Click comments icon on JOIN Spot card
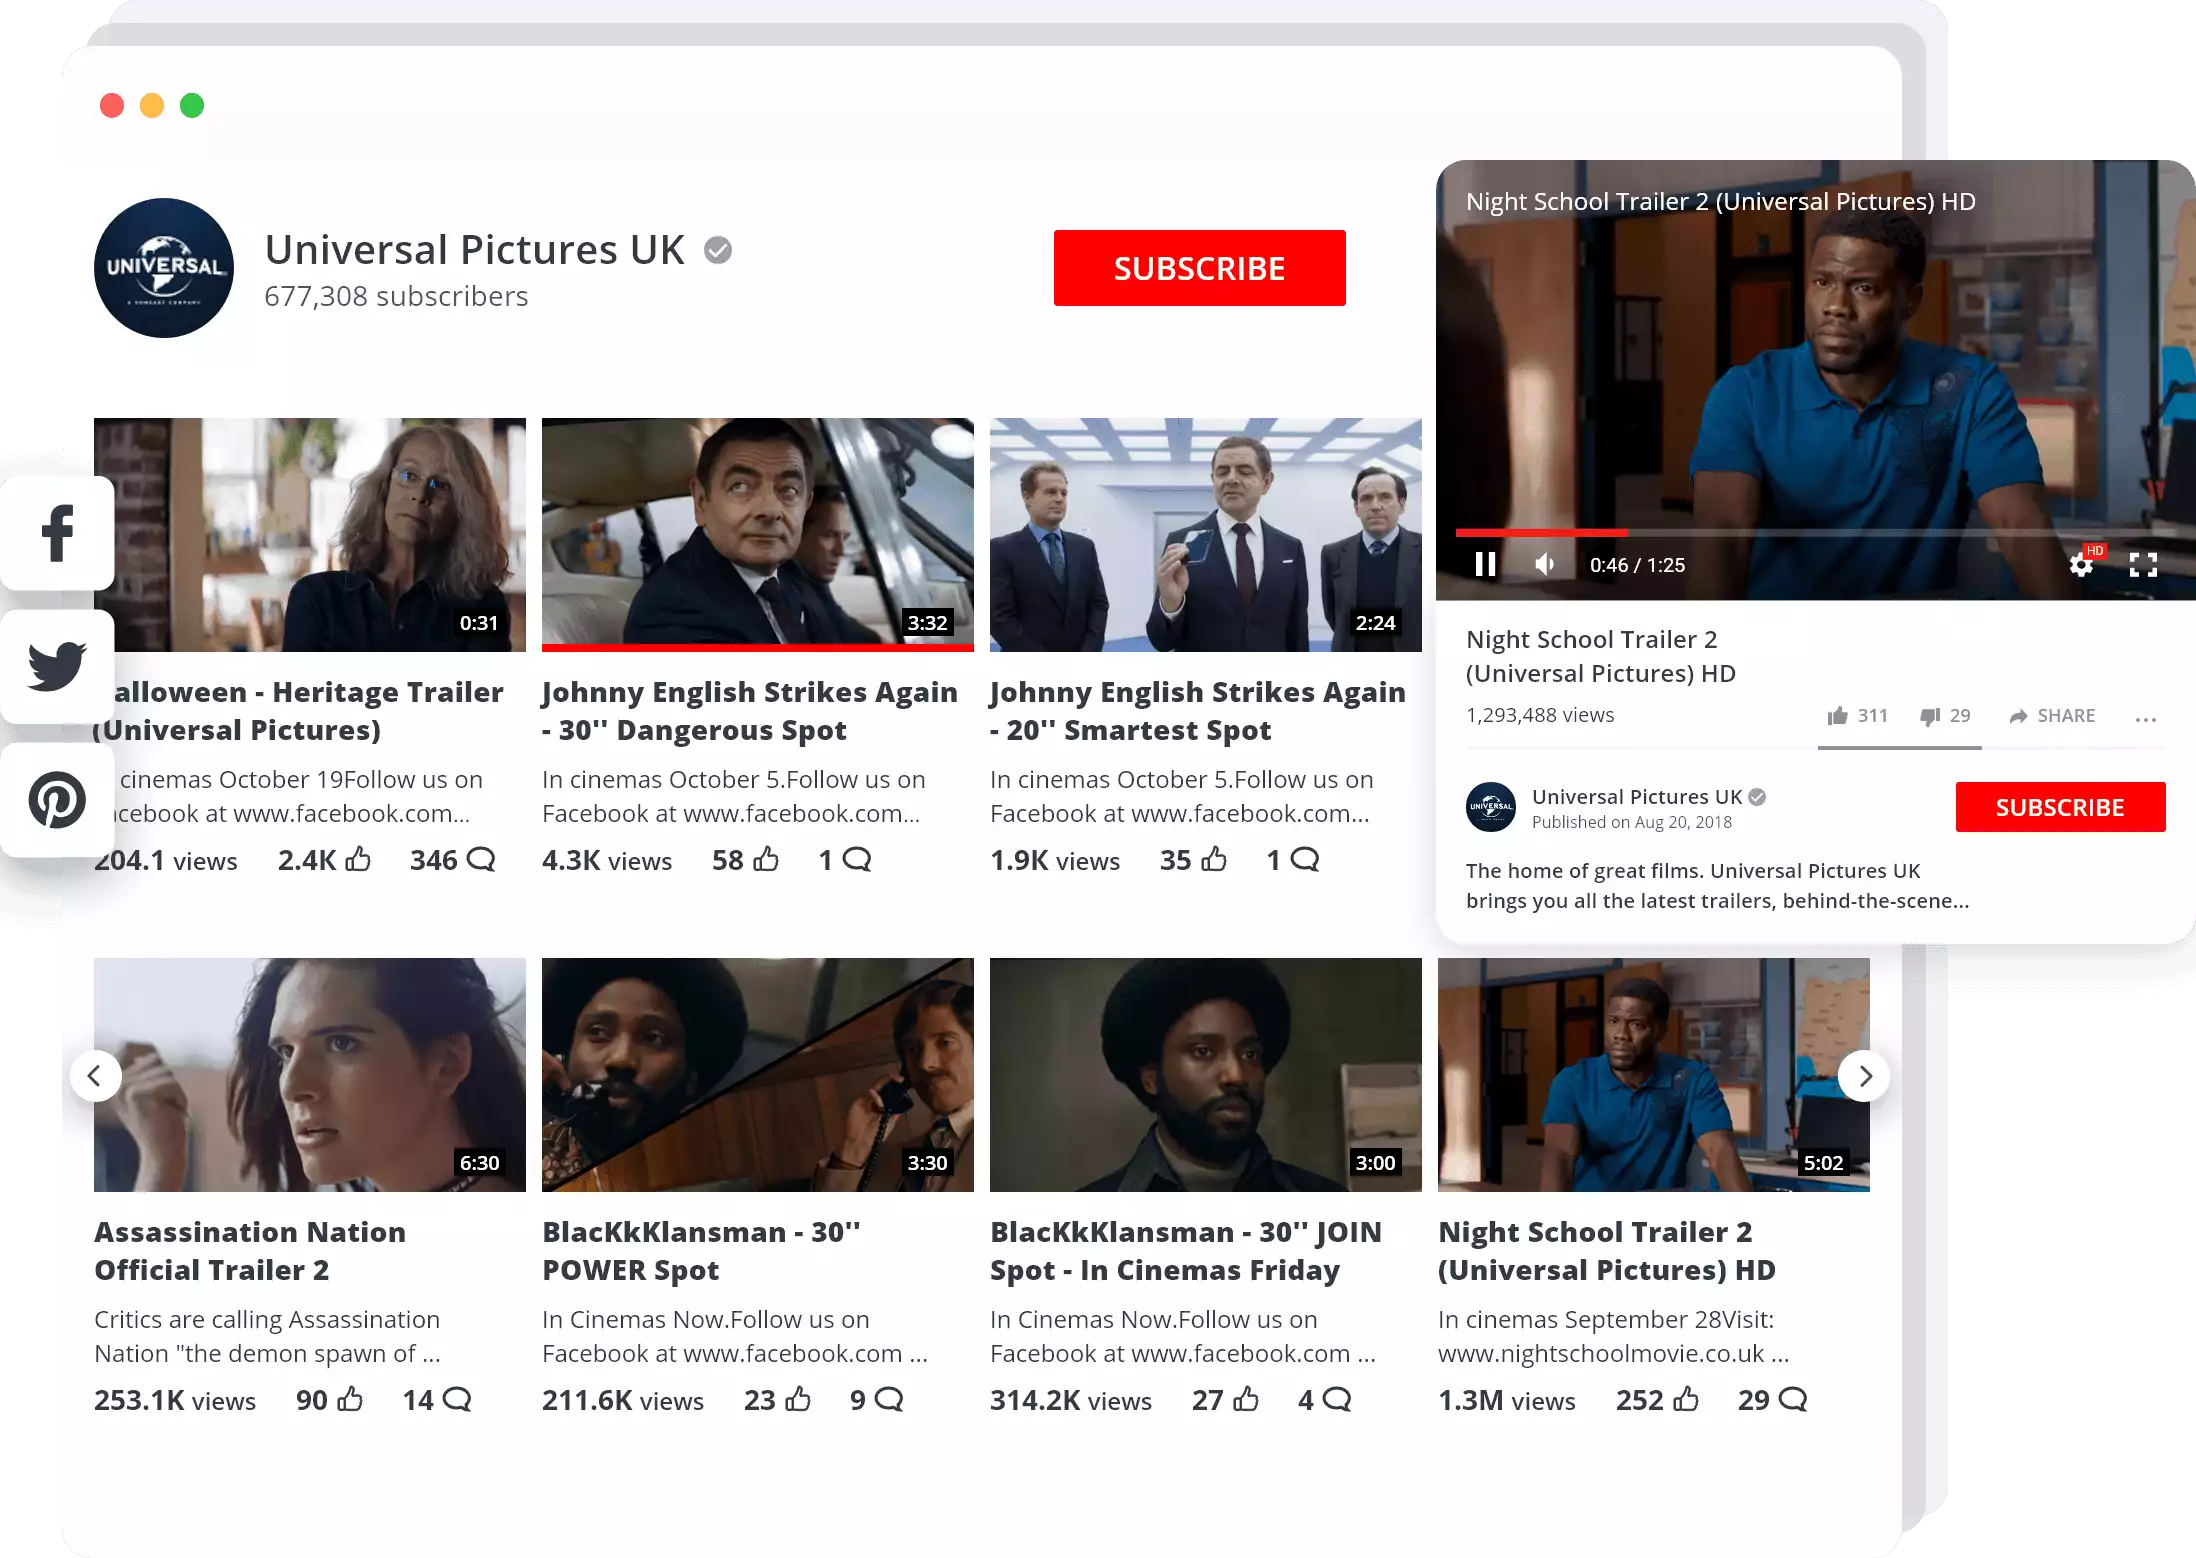This screenshot has width=2196, height=1558. (1337, 1399)
